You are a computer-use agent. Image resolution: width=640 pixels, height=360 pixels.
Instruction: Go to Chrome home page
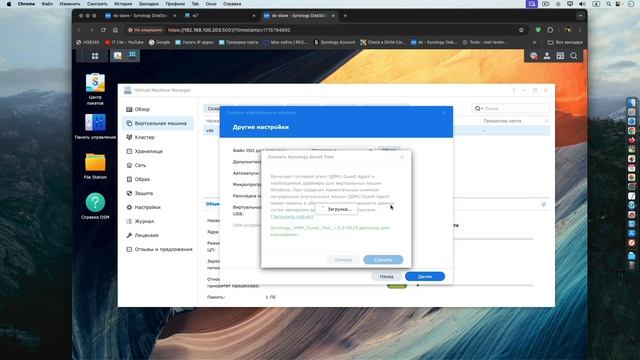pyautogui.click(x=116, y=30)
